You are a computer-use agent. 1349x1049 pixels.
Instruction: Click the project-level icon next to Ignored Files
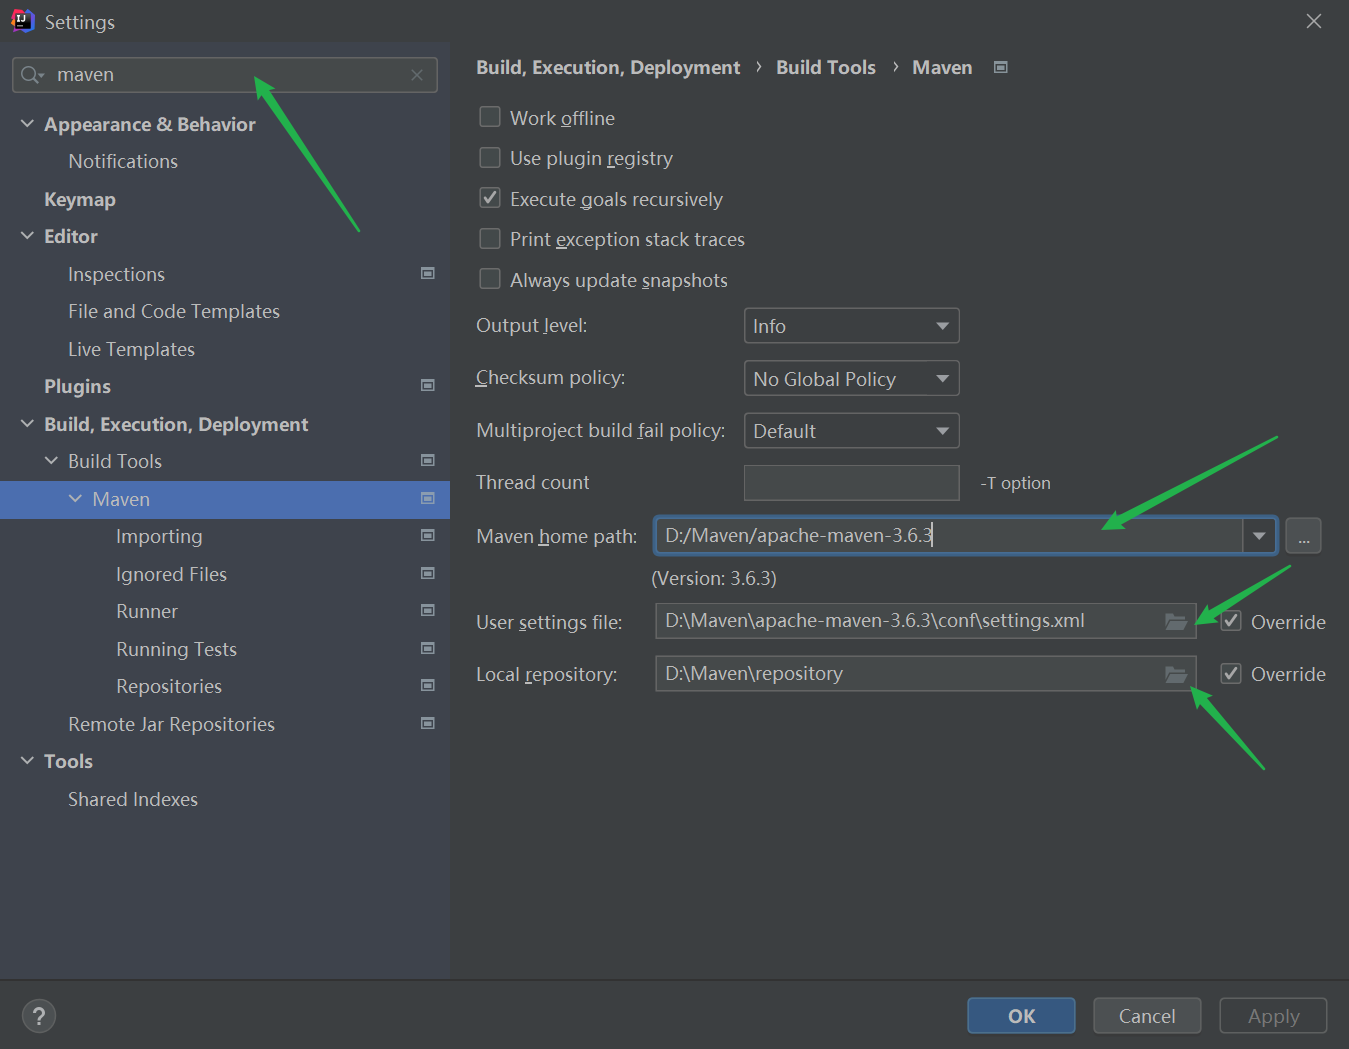click(428, 573)
